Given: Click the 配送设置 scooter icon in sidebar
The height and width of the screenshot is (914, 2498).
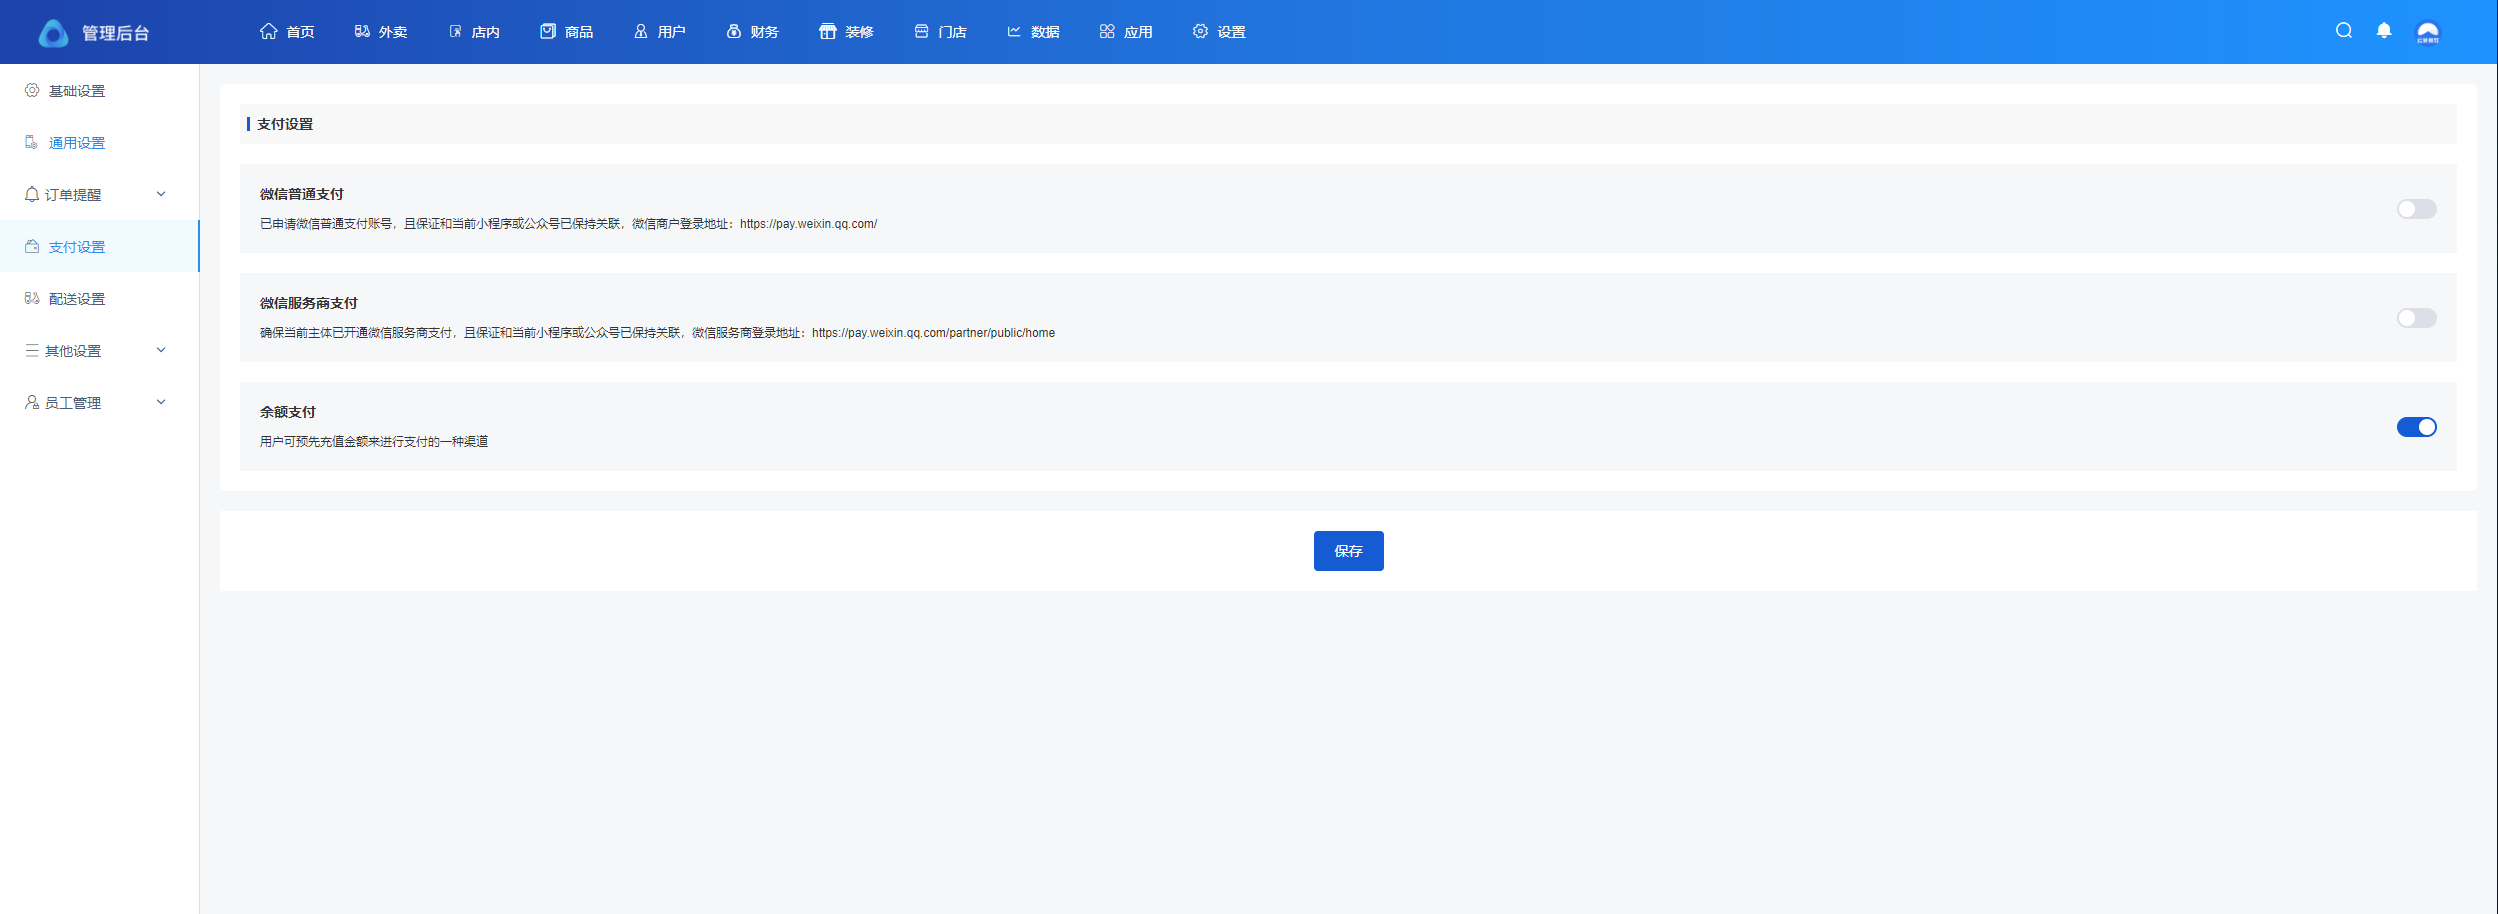Looking at the screenshot, I should [32, 299].
